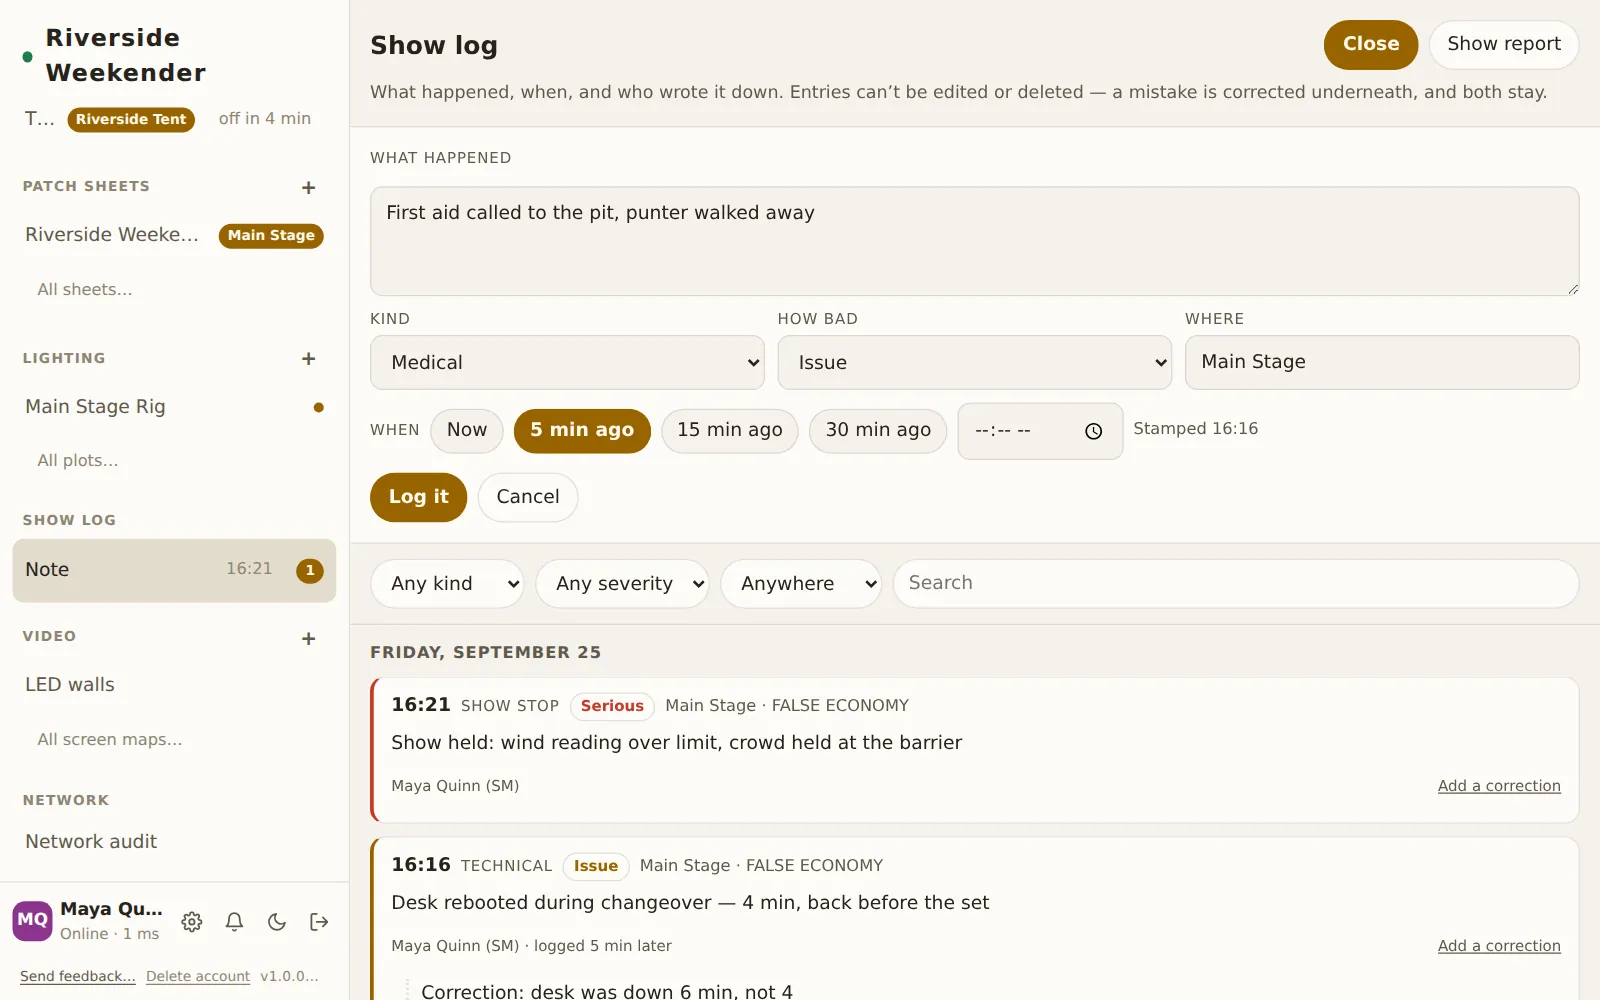The width and height of the screenshot is (1600, 1000).
Task: Open settings gear icon
Action: (192, 922)
